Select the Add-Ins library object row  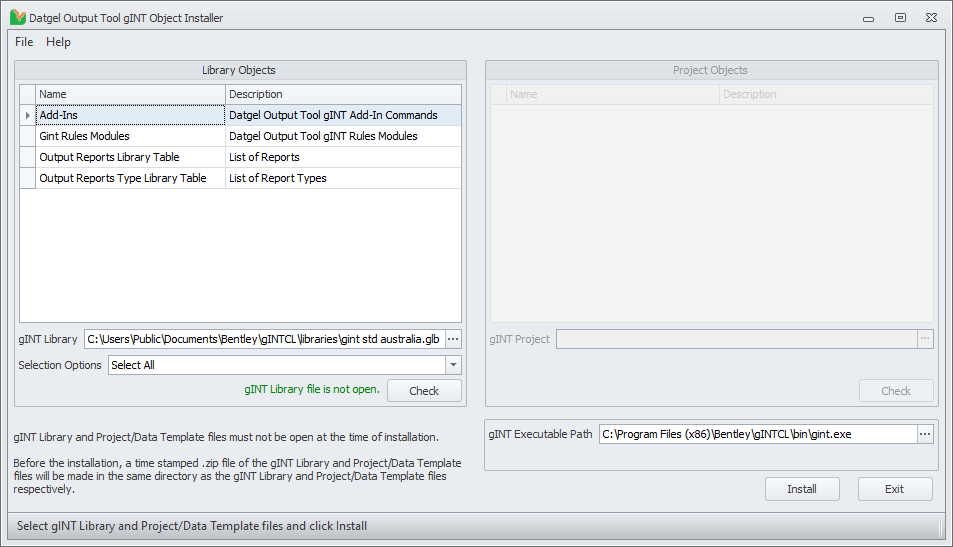[x=130, y=115]
